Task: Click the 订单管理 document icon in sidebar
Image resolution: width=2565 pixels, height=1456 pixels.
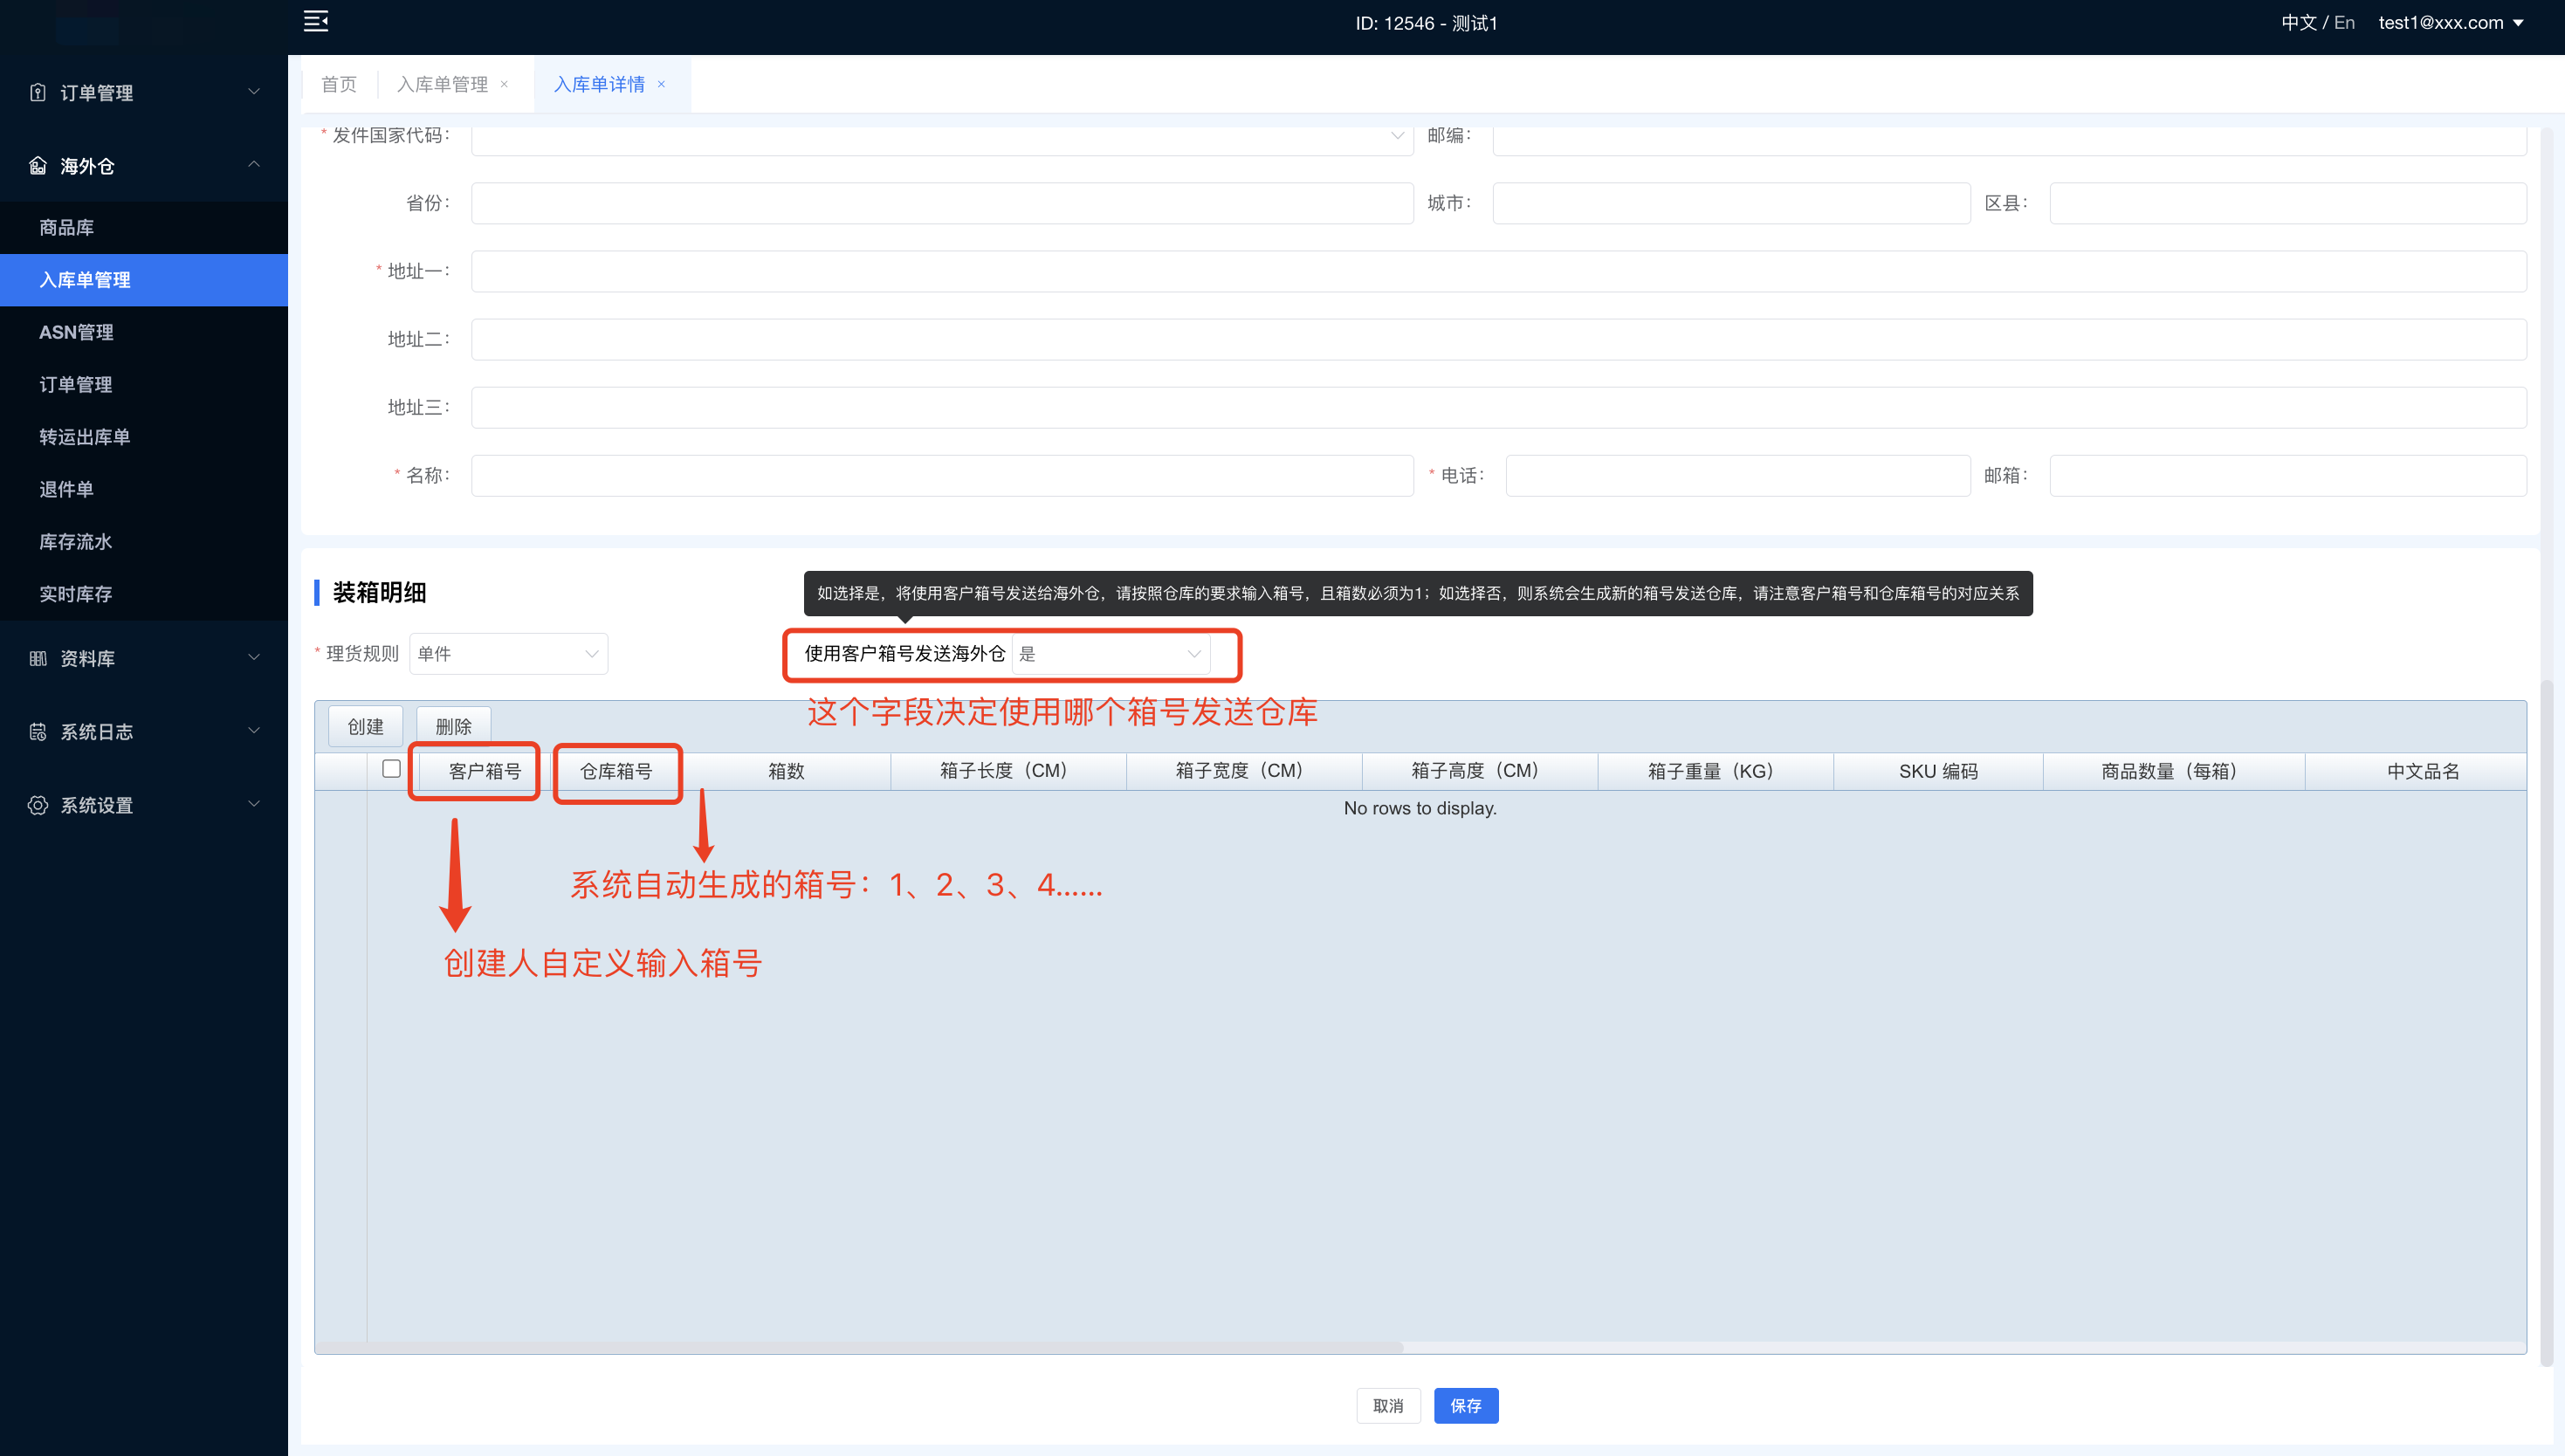Action: coord(38,92)
